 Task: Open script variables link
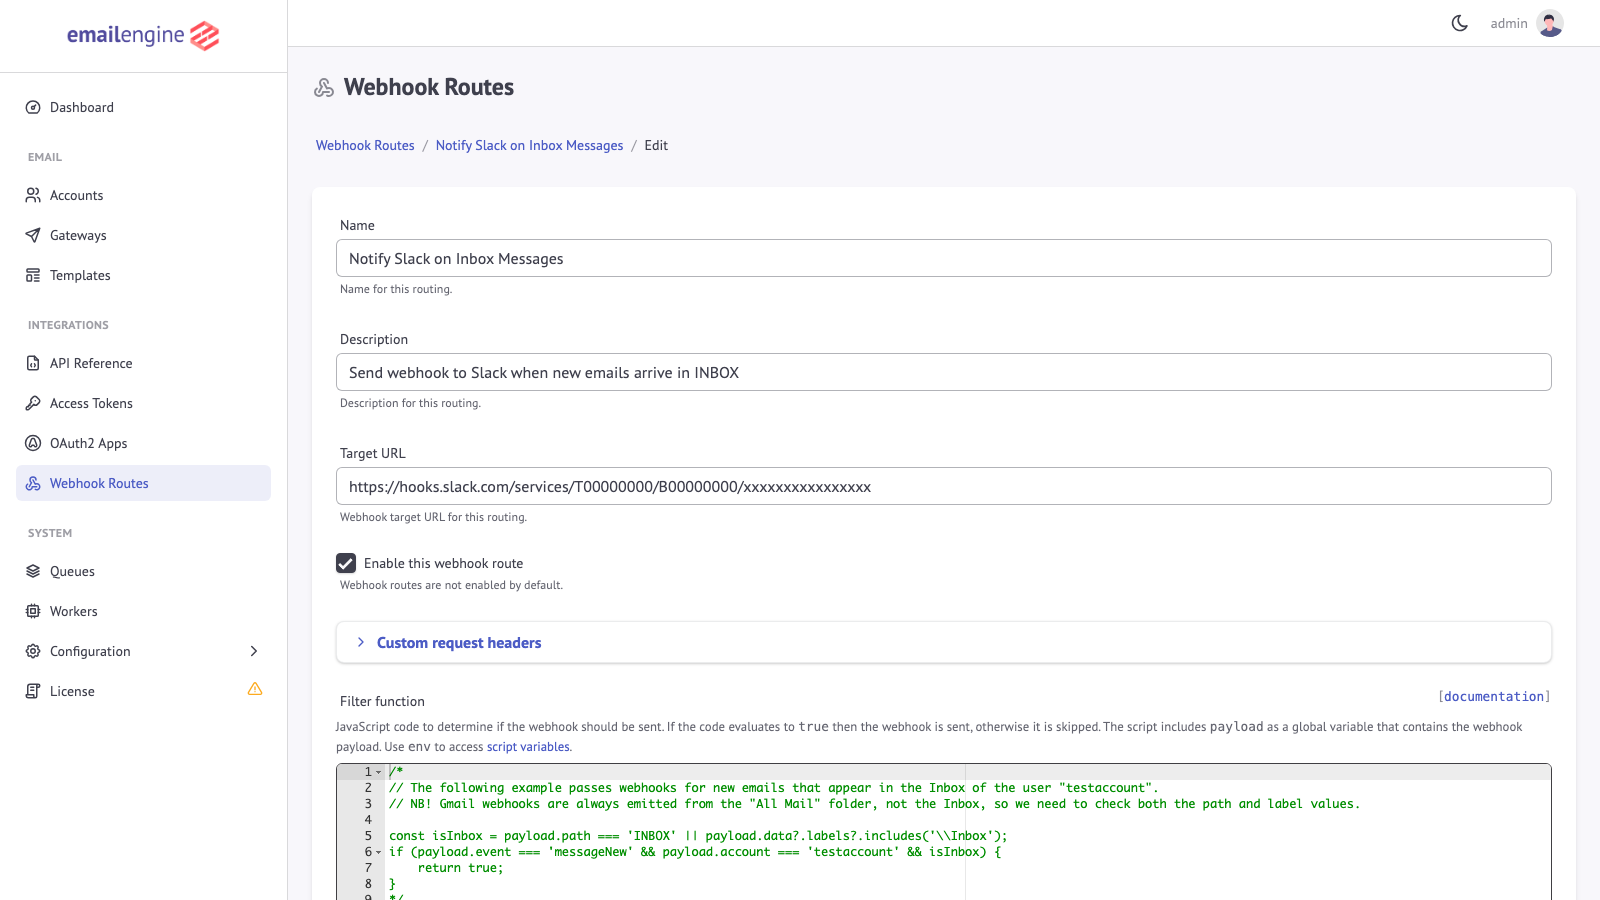click(528, 747)
